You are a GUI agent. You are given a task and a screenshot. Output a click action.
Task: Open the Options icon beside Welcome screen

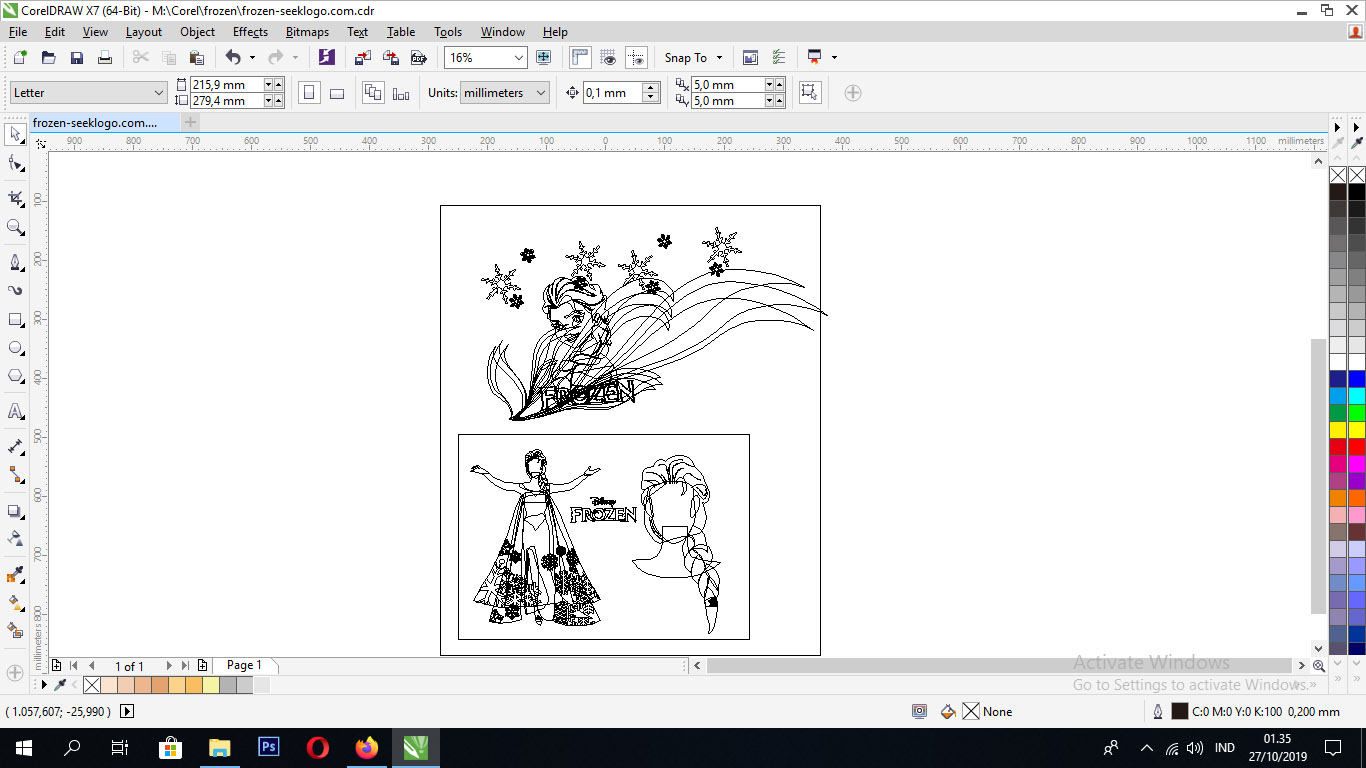(x=780, y=58)
